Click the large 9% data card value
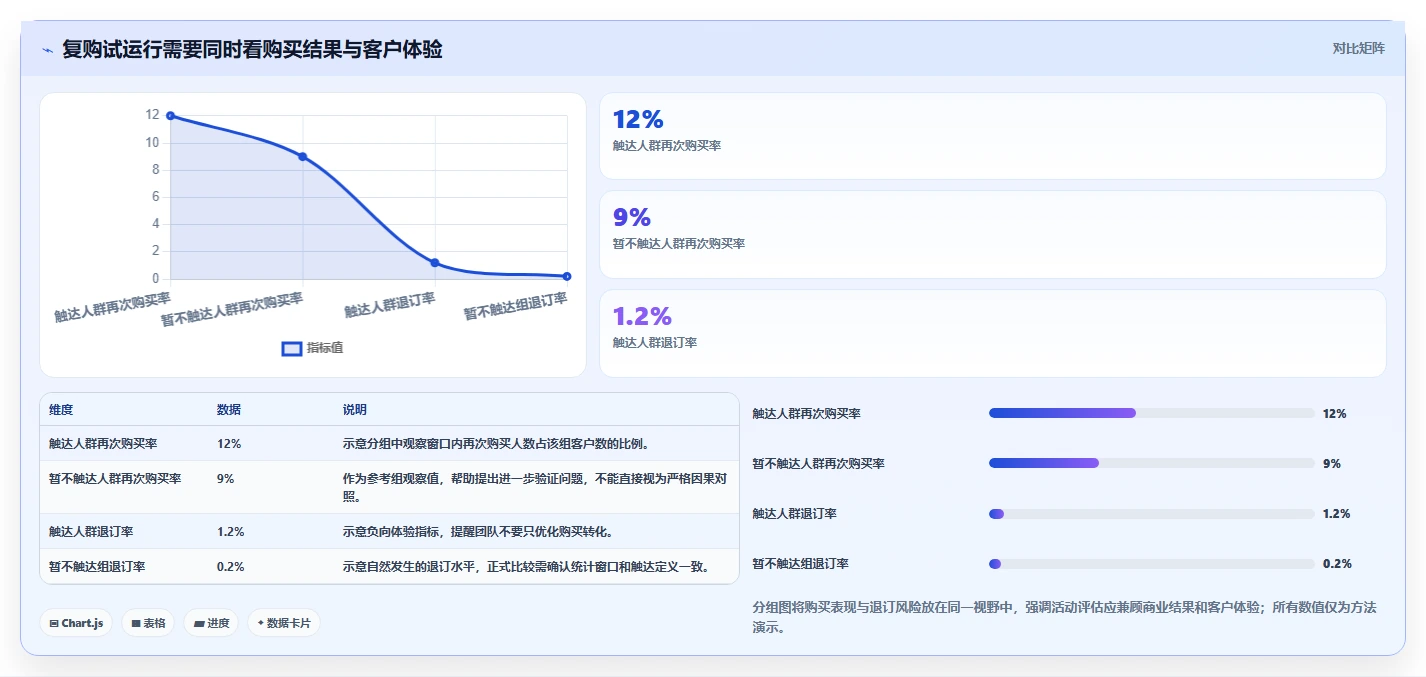 pos(632,218)
